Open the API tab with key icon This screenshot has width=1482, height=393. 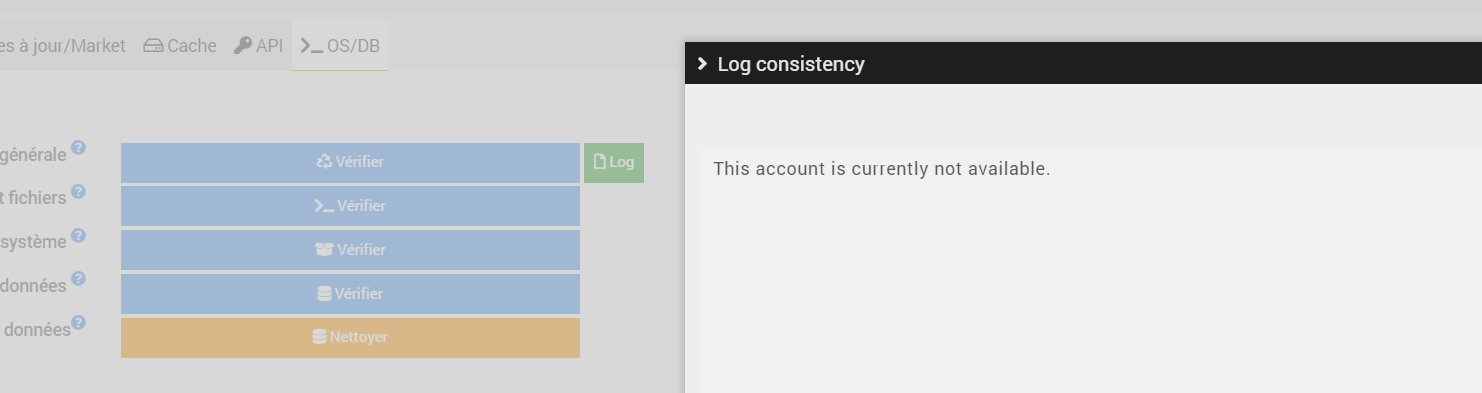pyautogui.click(x=258, y=46)
